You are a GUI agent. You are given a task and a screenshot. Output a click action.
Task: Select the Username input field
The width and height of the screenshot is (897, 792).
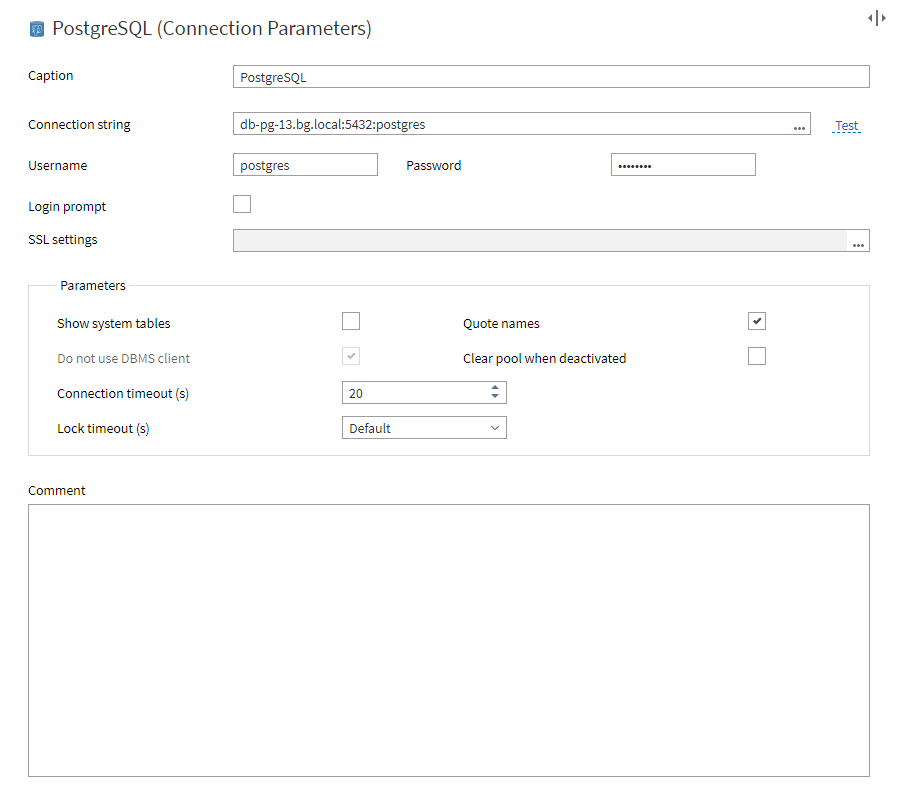[x=305, y=165]
